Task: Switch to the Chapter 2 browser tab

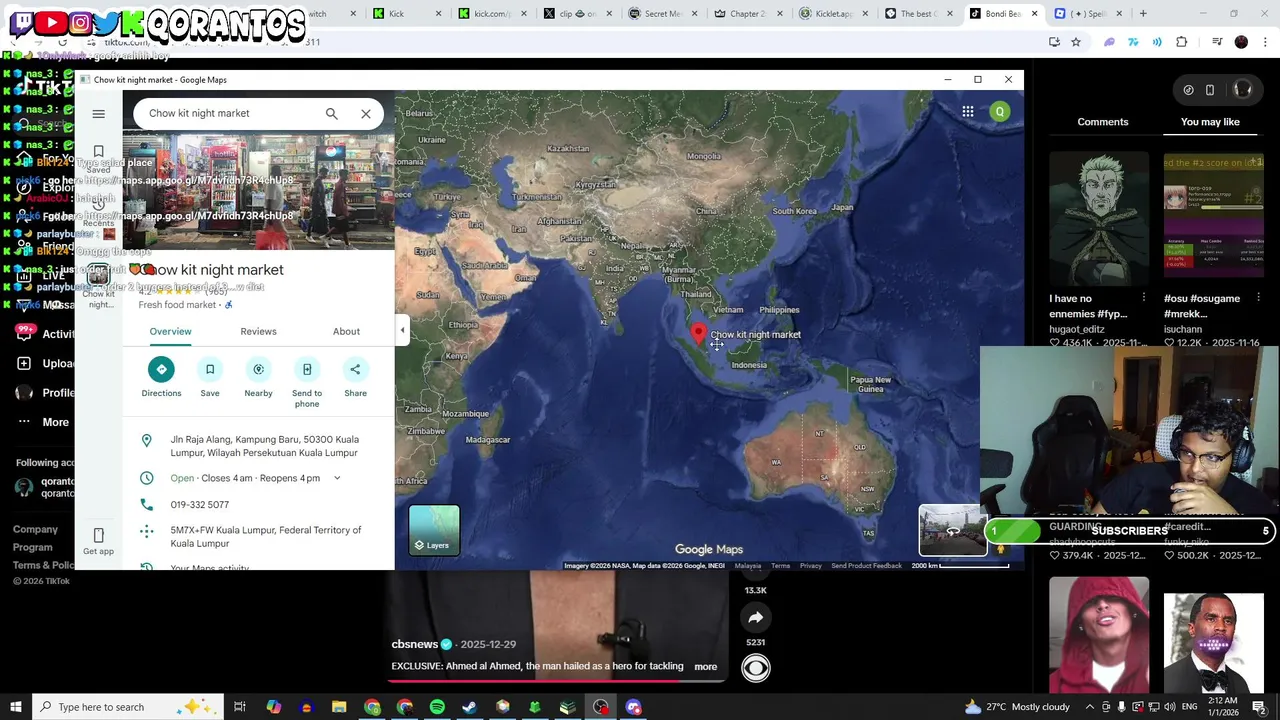Action: pos(747,14)
